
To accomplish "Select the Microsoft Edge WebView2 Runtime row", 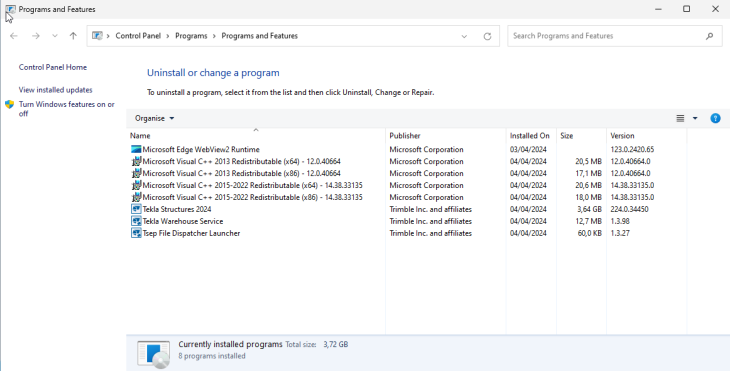I will (x=406, y=149).
